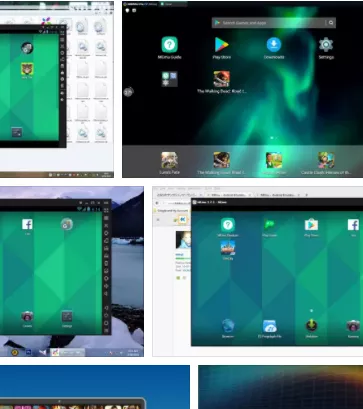363x409 pixels.
Task: Click the circular handle on aurora screen's left edge
Action: (129, 92)
